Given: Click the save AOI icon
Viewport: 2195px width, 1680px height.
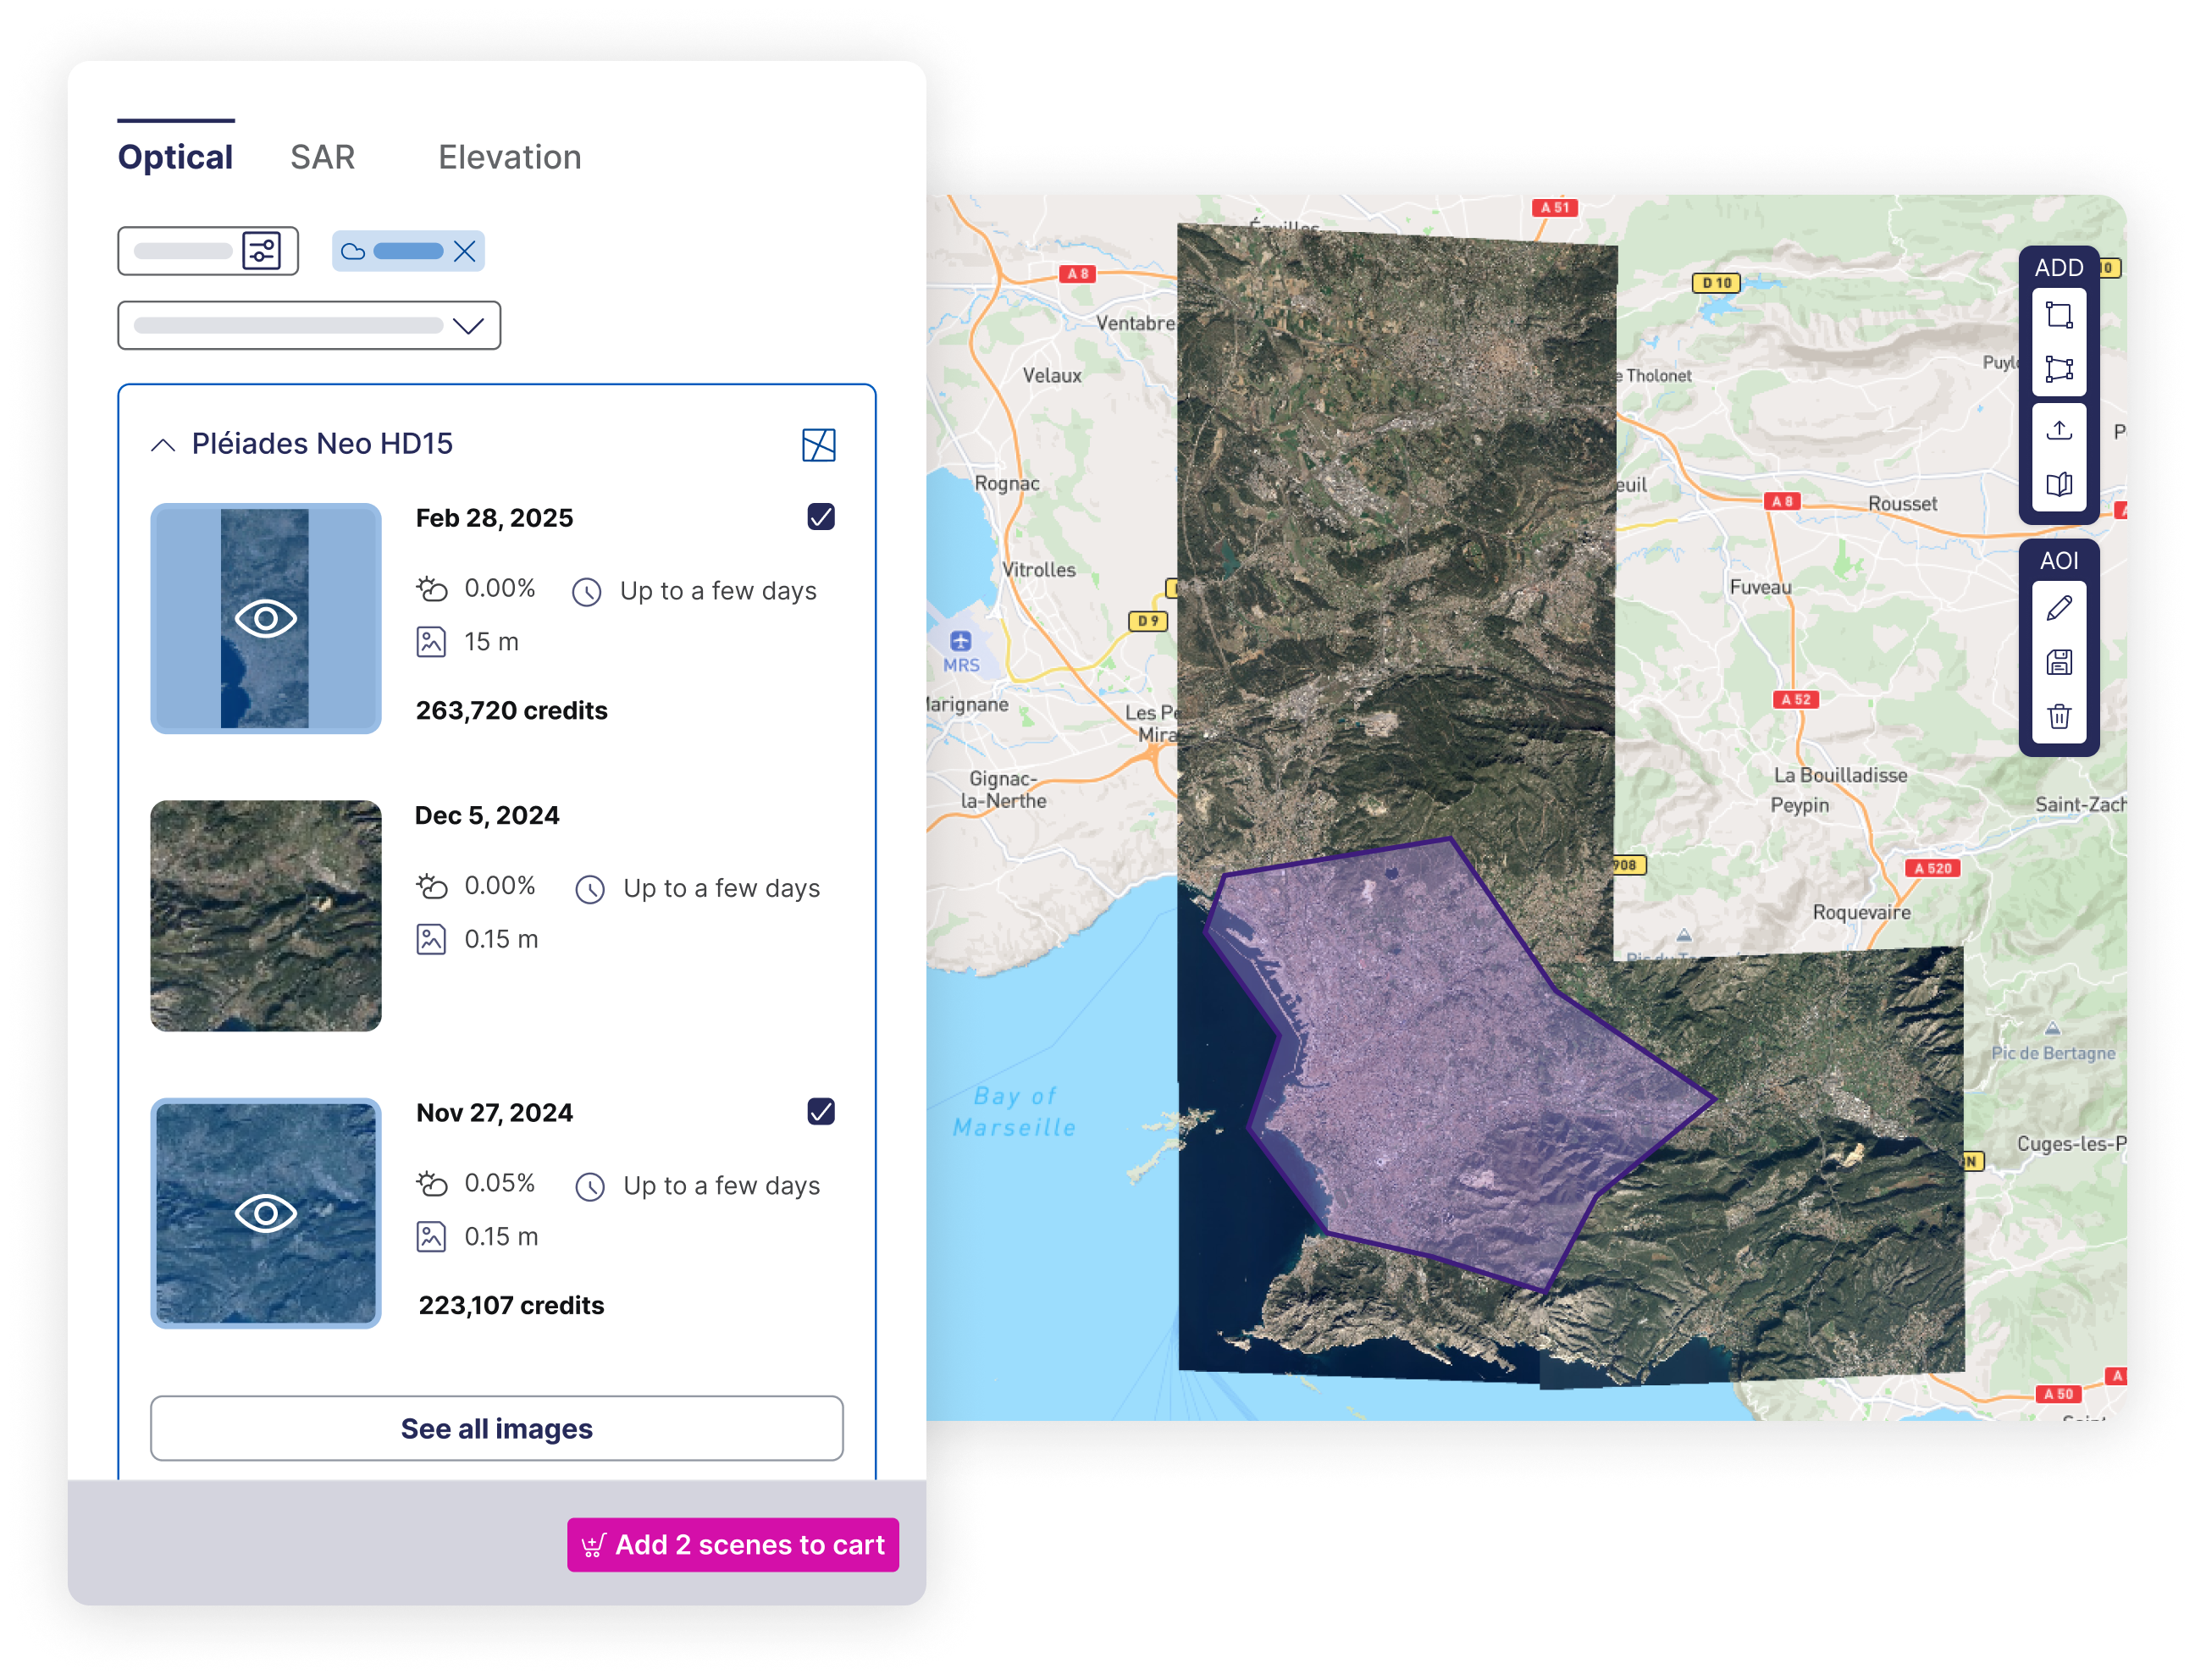Looking at the screenshot, I should pyautogui.click(x=2058, y=662).
